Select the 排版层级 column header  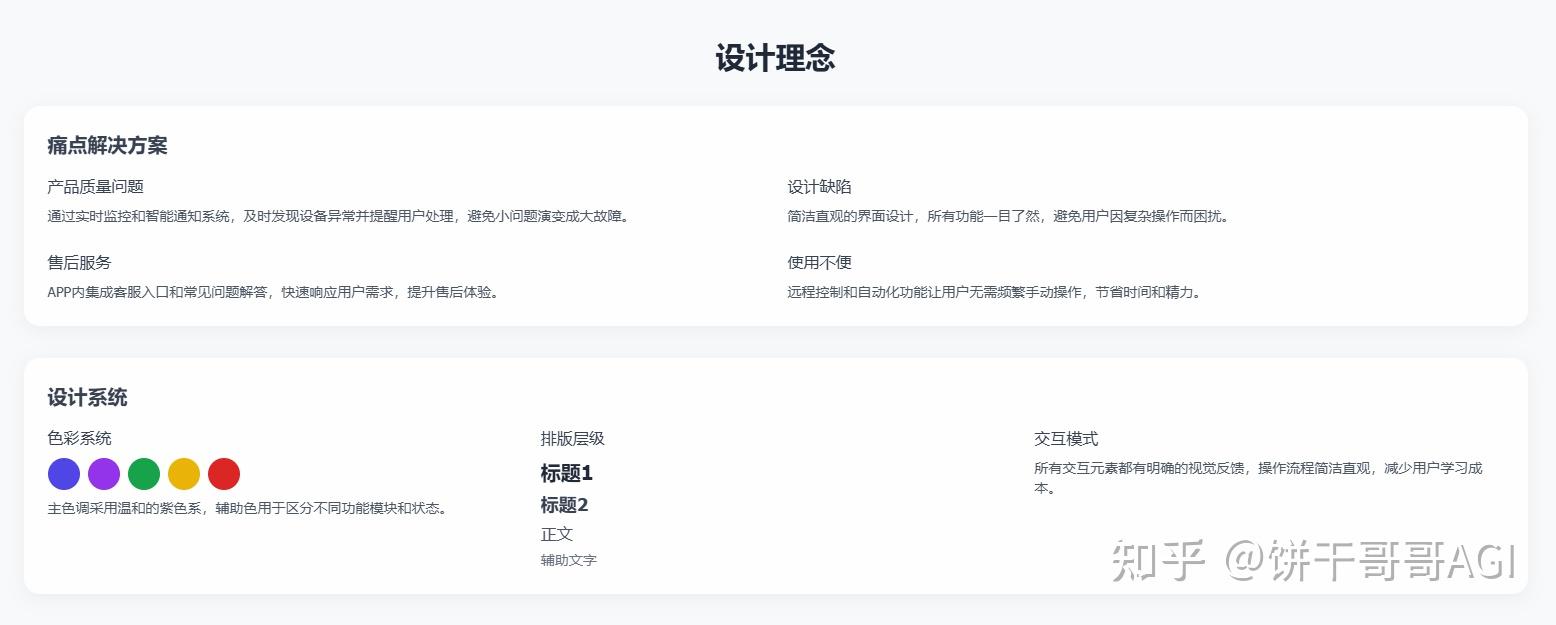(x=574, y=438)
